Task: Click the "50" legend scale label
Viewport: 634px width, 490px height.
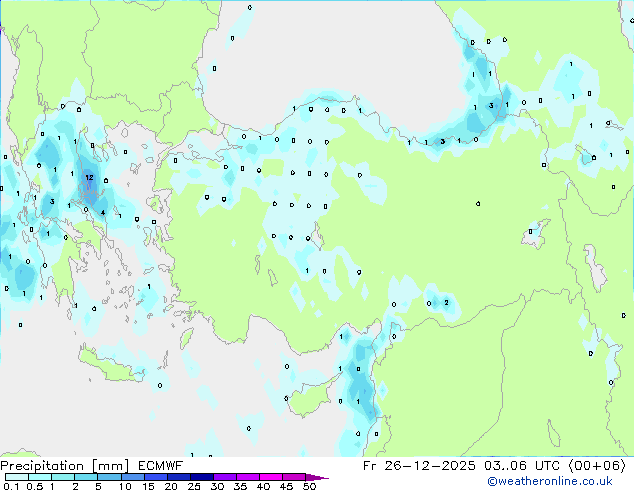Action: point(309,486)
